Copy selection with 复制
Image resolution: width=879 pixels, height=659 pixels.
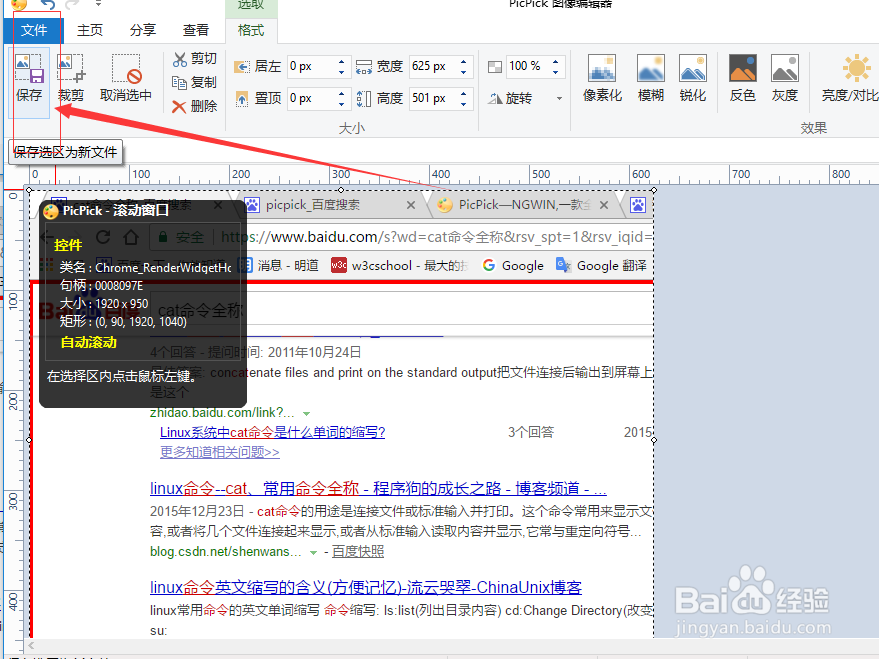tap(195, 82)
